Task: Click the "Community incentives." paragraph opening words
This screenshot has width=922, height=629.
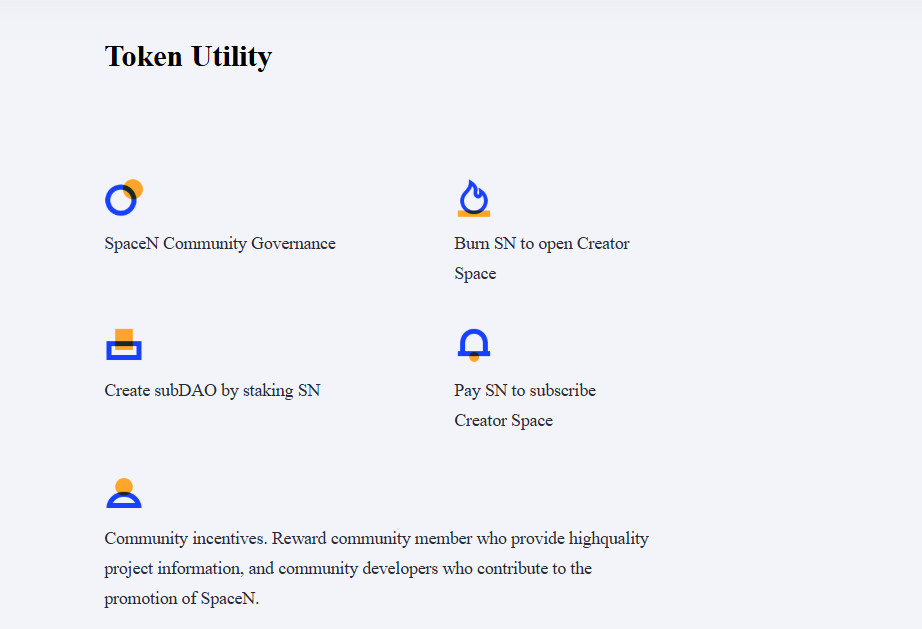Action: click(186, 538)
